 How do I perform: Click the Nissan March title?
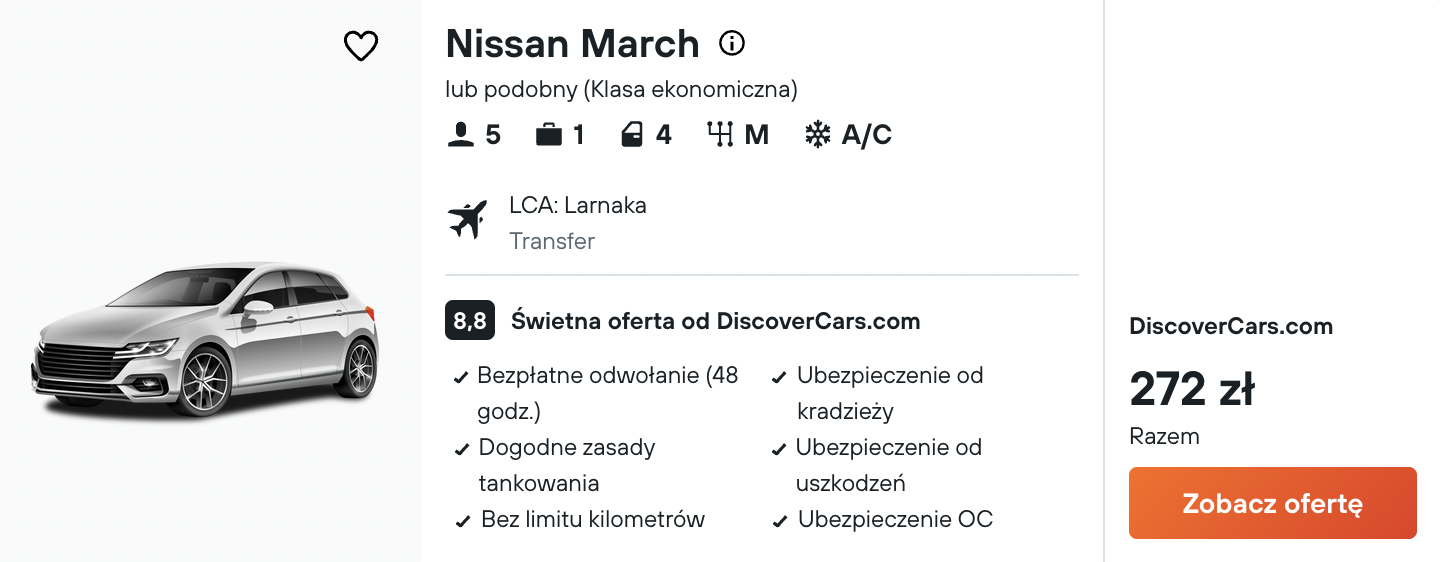[572, 44]
